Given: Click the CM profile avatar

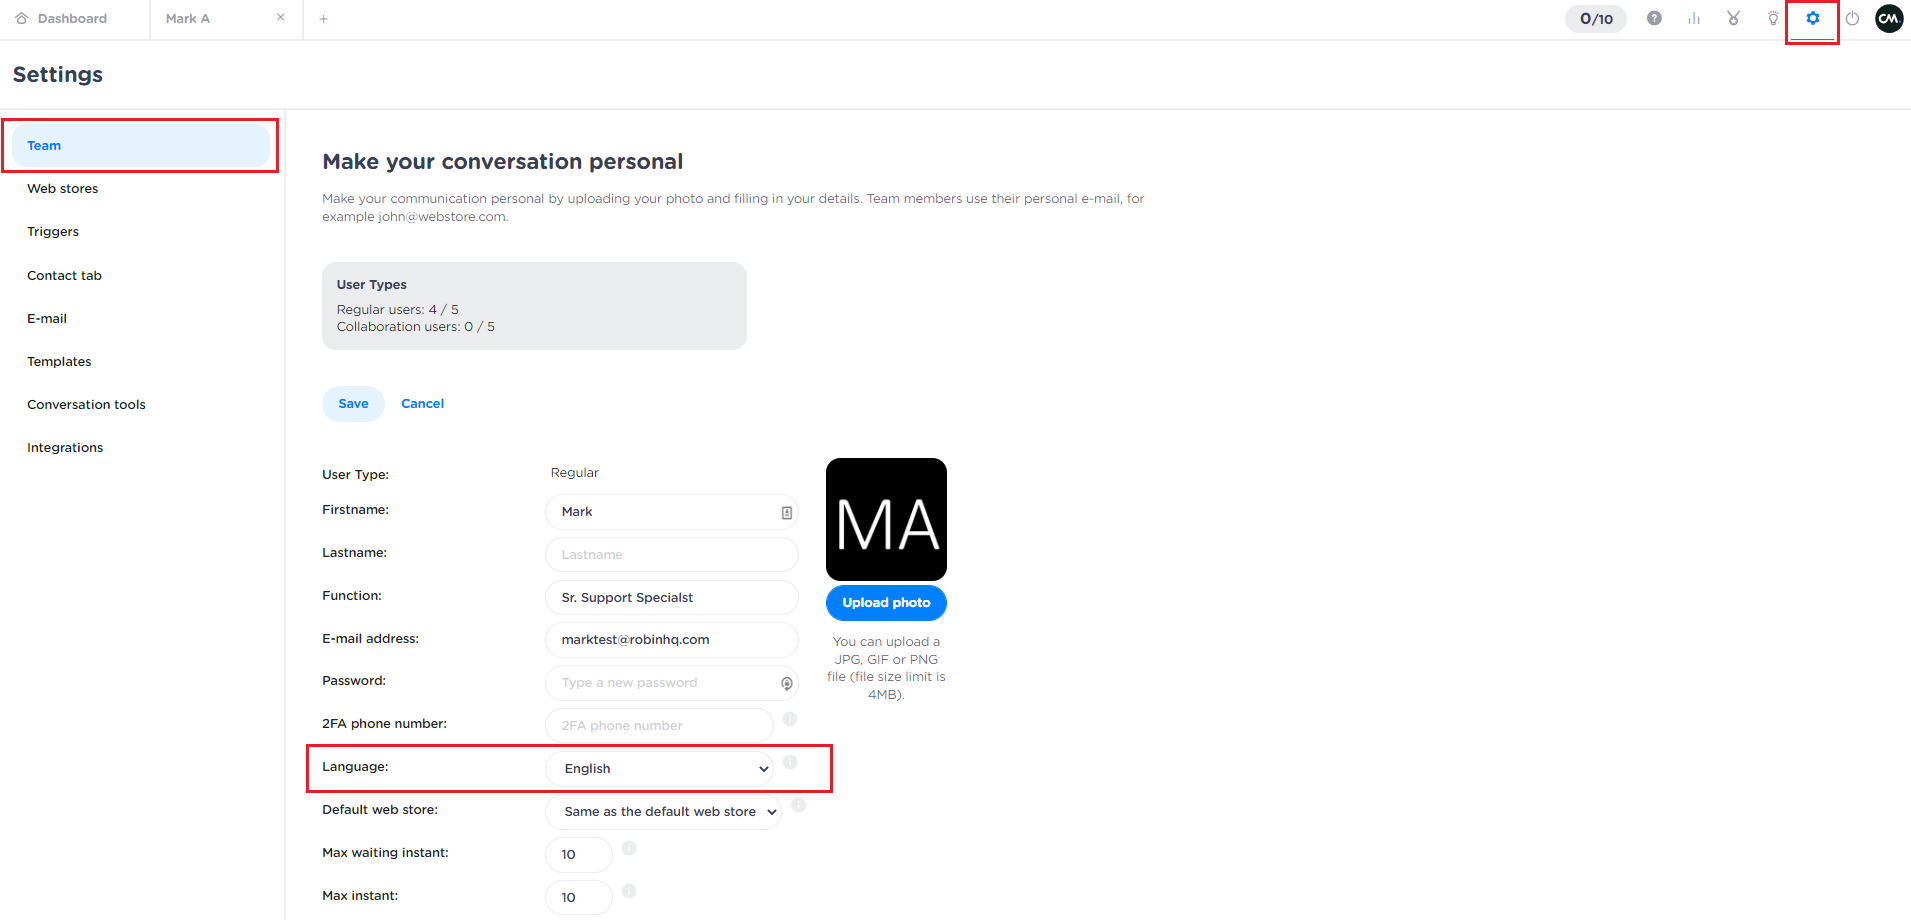Looking at the screenshot, I should (x=1889, y=18).
